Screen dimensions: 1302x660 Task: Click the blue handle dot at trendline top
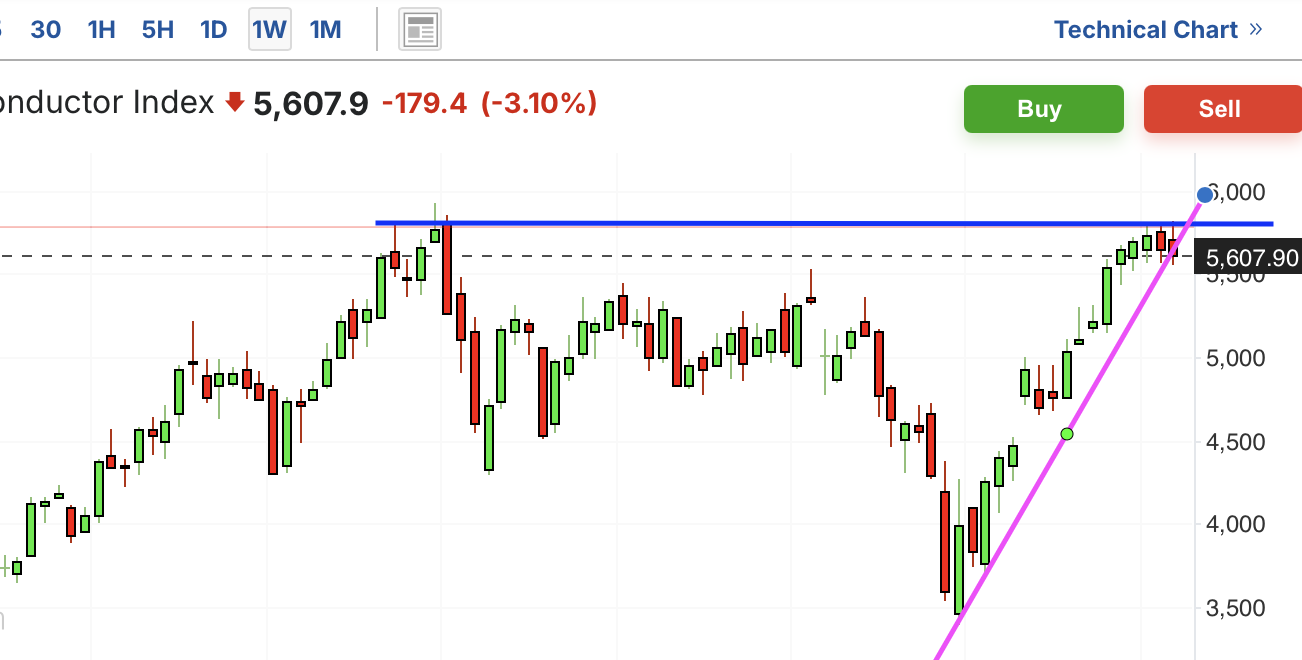coord(1205,194)
